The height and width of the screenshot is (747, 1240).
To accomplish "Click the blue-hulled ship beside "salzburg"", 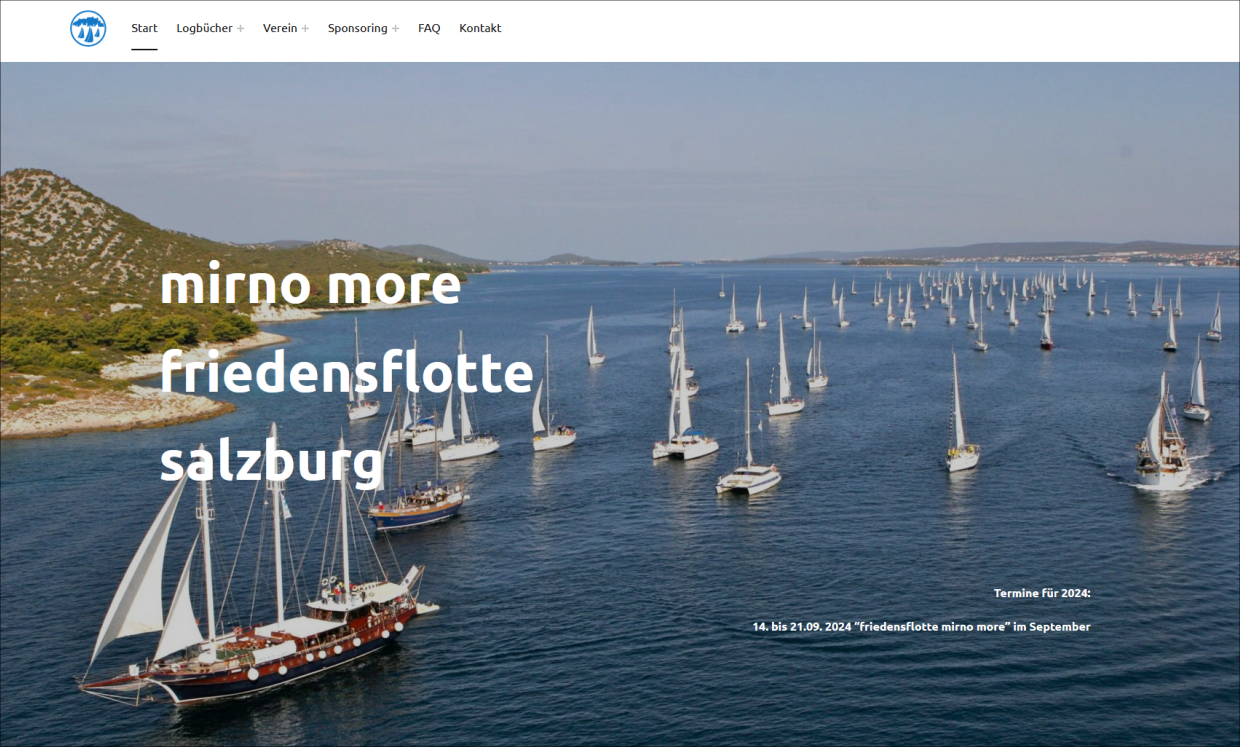I will click(416, 505).
